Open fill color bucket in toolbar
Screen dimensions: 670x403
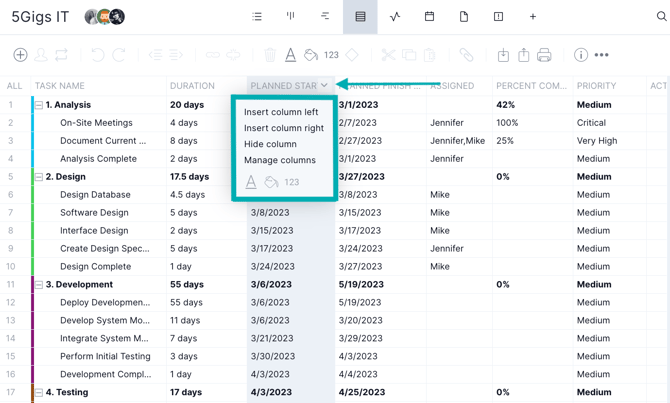click(311, 55)
